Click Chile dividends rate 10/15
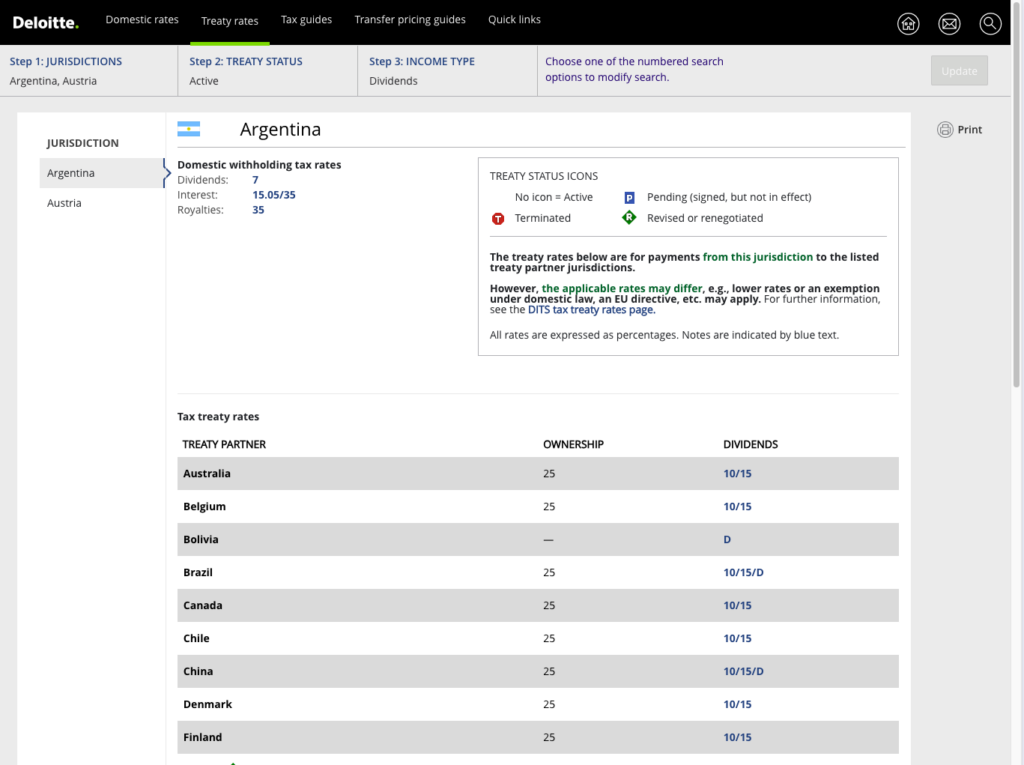This screenshot has width=1024, height=765. [x=737, y=638]
